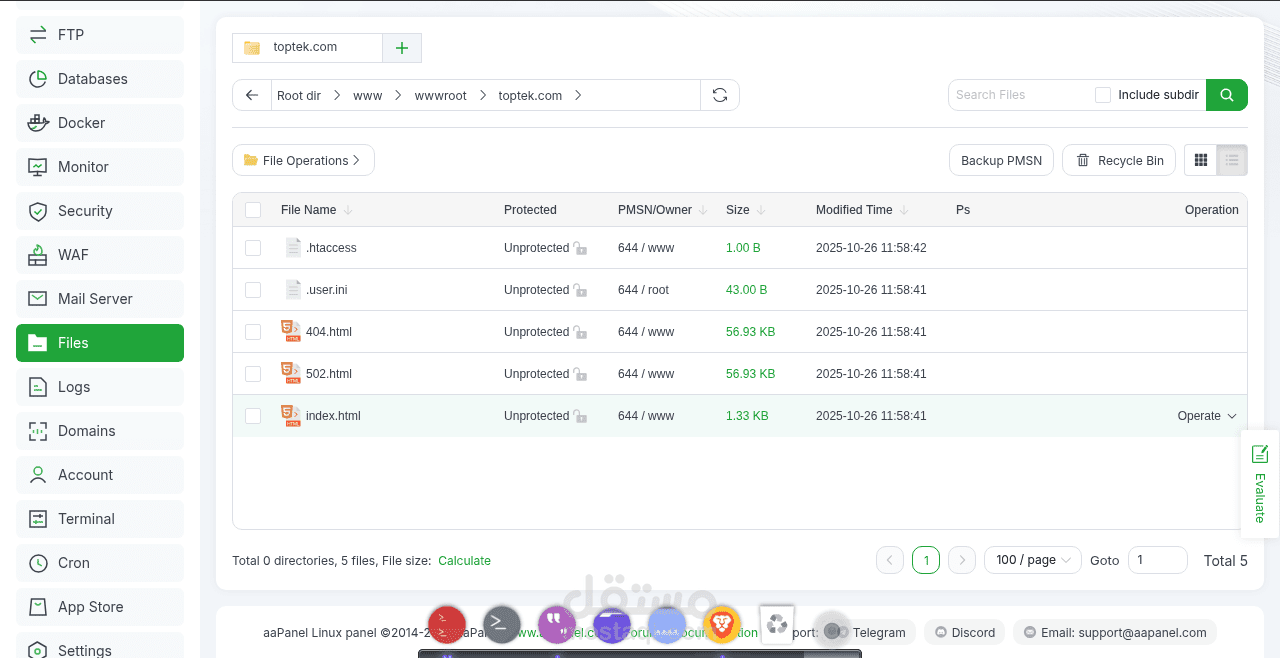Click the Goto page input field
Screen dimensions: 1280x658
[x=1158, y=560]
